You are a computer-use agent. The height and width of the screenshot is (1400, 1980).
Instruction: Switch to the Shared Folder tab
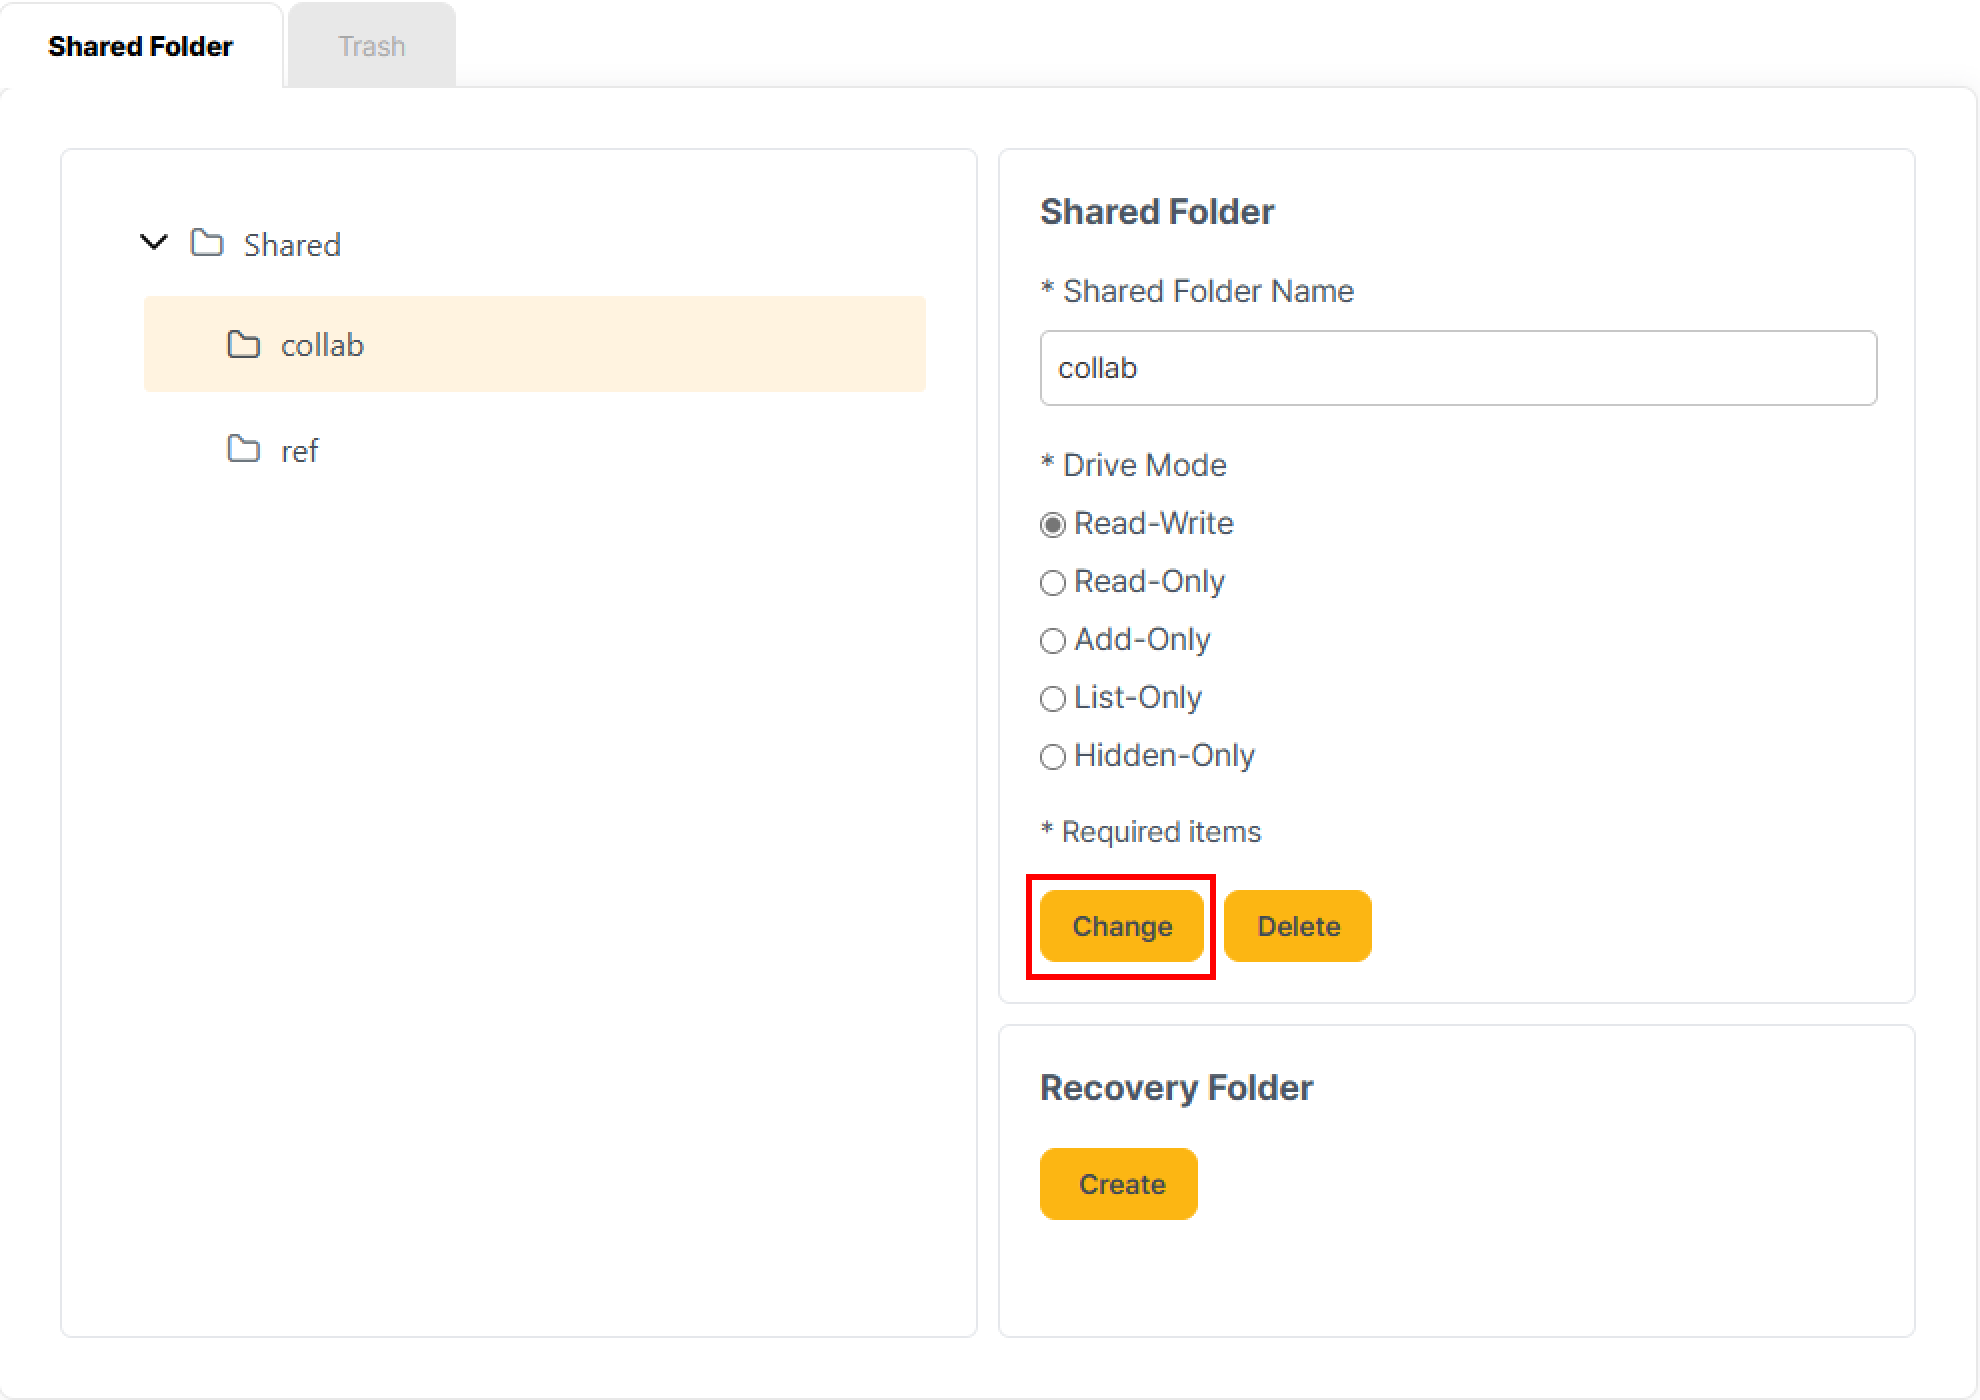click(140, 45)
